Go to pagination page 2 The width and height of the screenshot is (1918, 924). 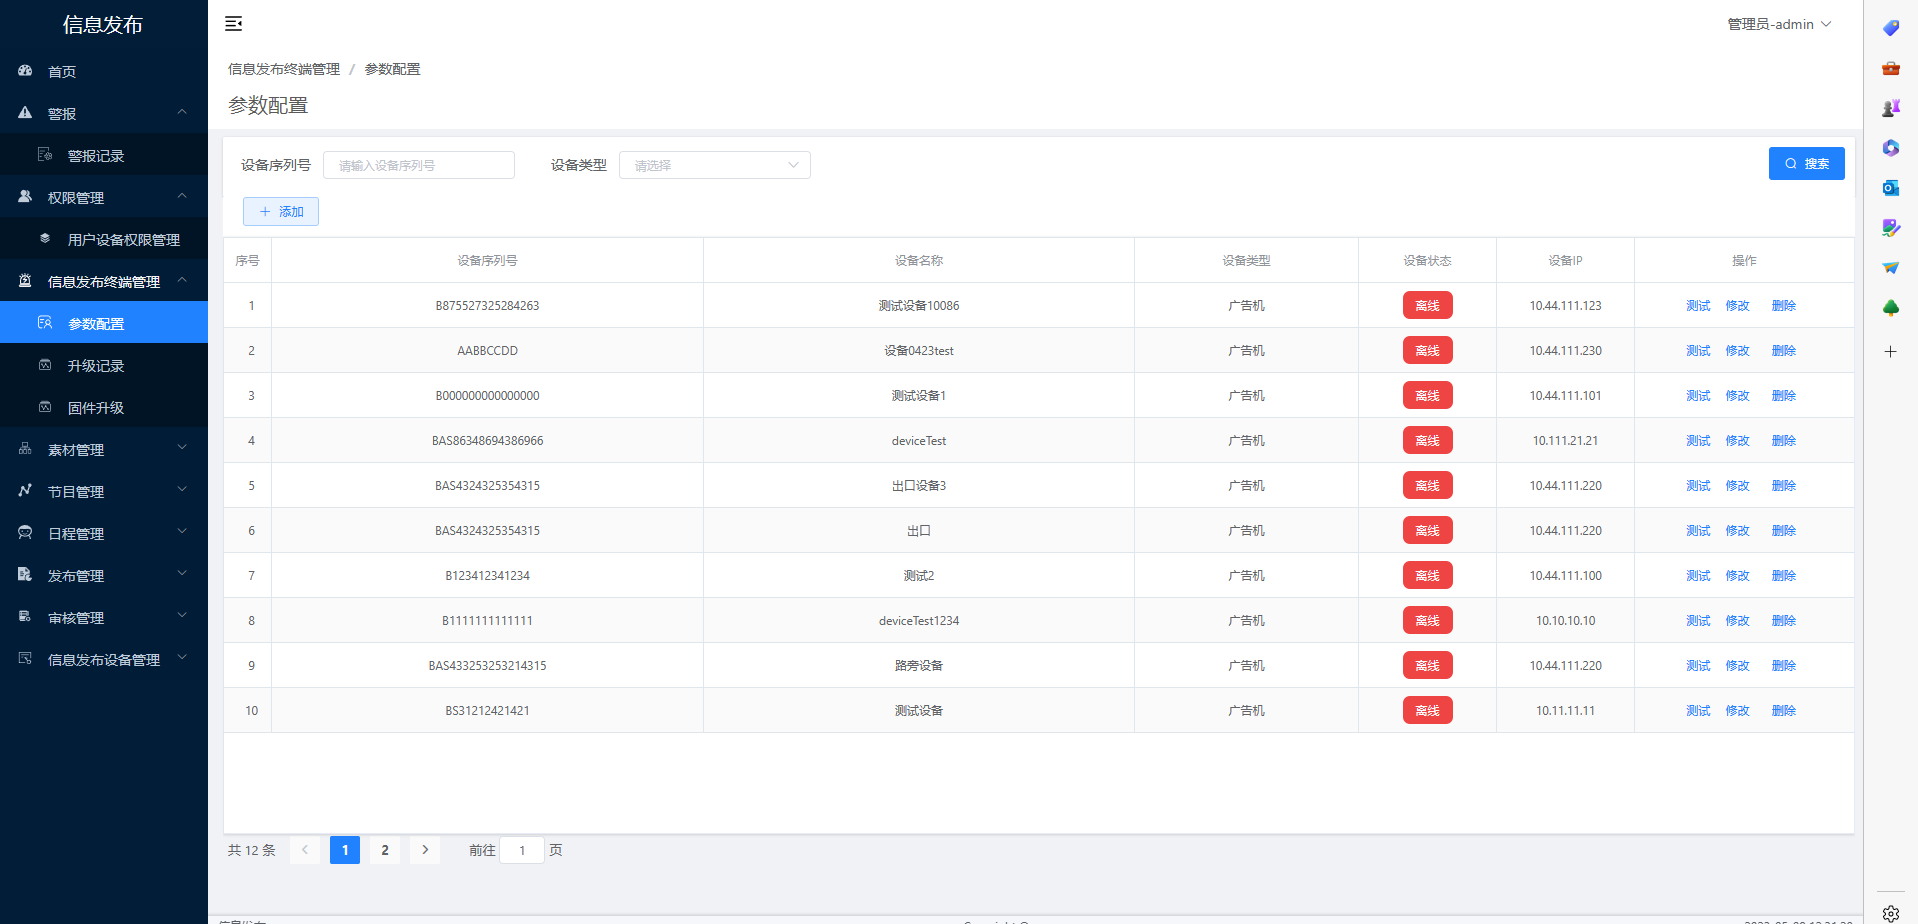pos(385,850)
